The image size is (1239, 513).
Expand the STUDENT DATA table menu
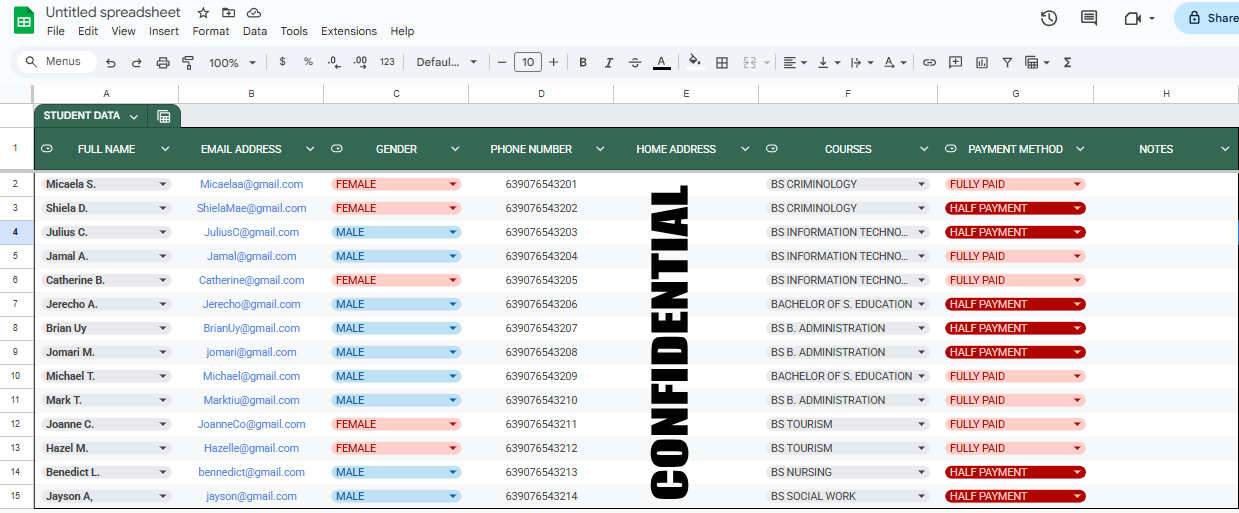[x=134, y=117]
